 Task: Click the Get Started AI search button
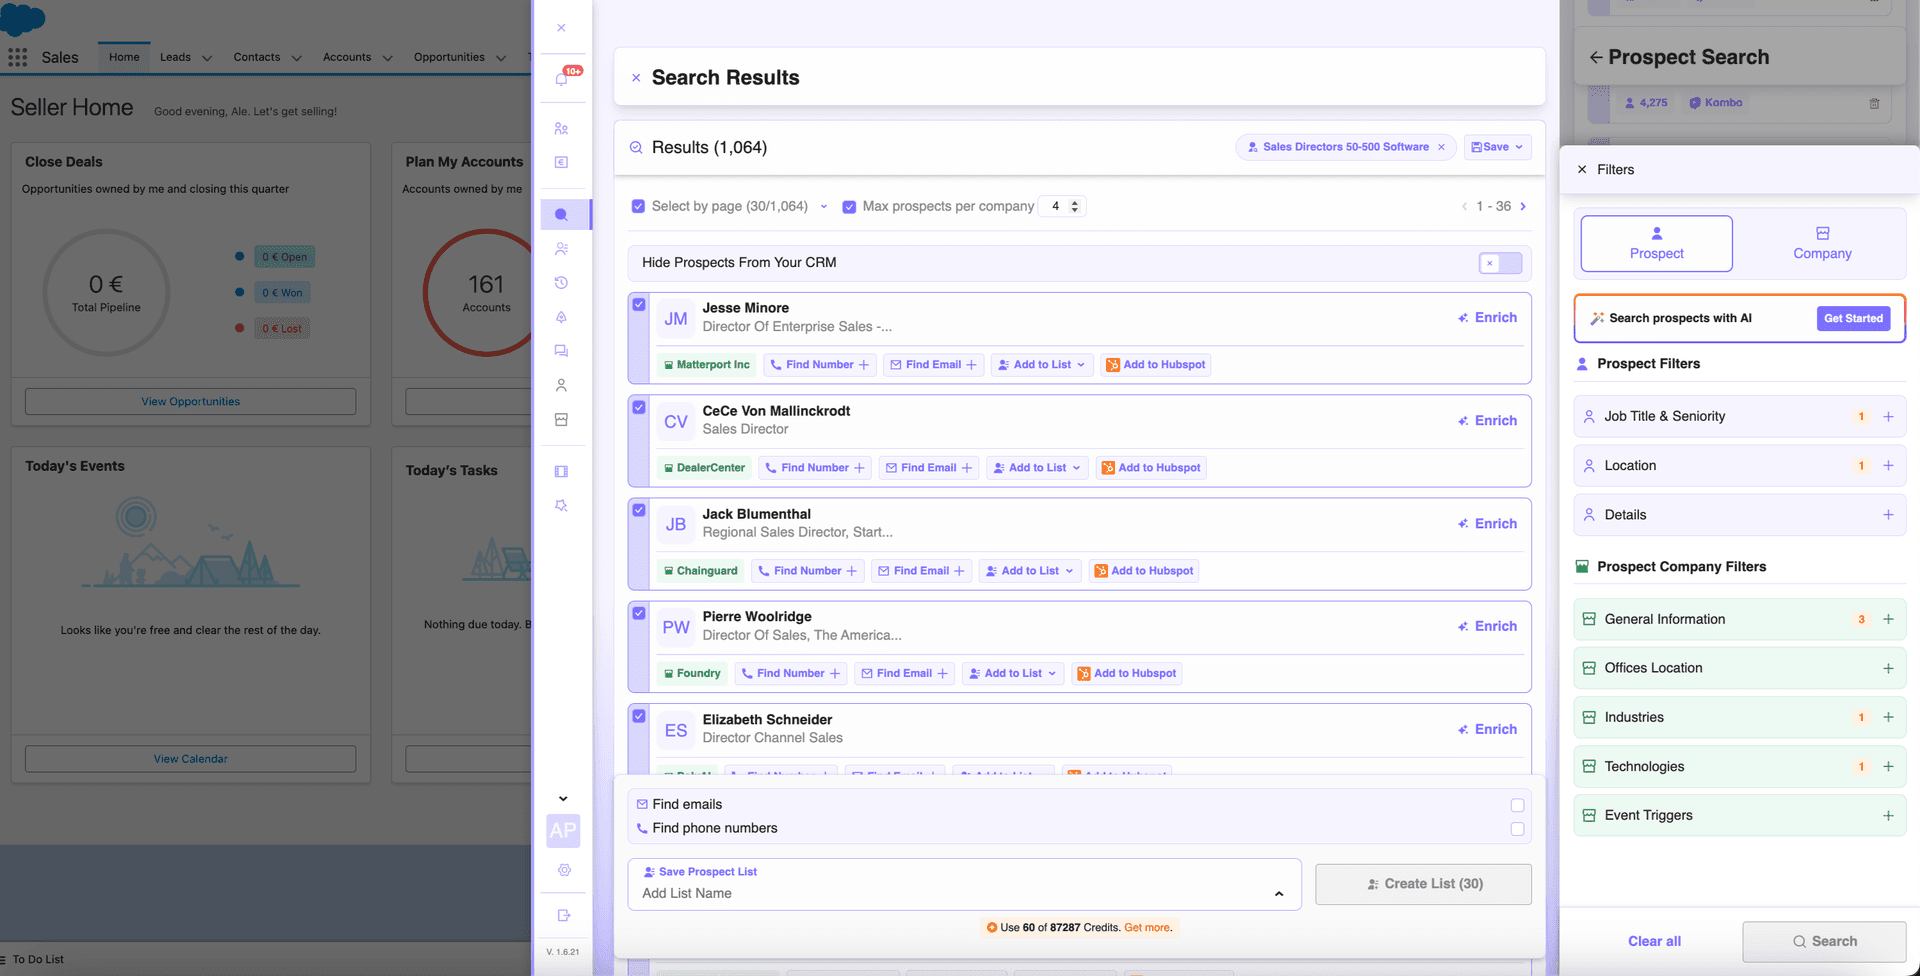1853,318
